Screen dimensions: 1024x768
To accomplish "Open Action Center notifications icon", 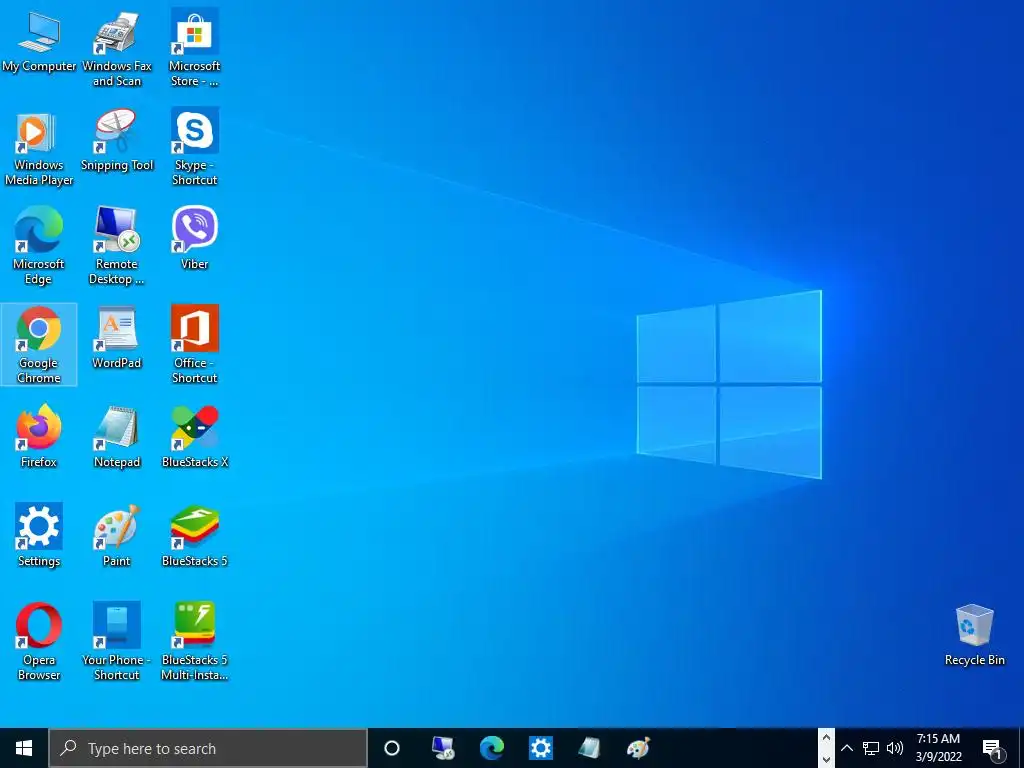I will pos(992,749).
